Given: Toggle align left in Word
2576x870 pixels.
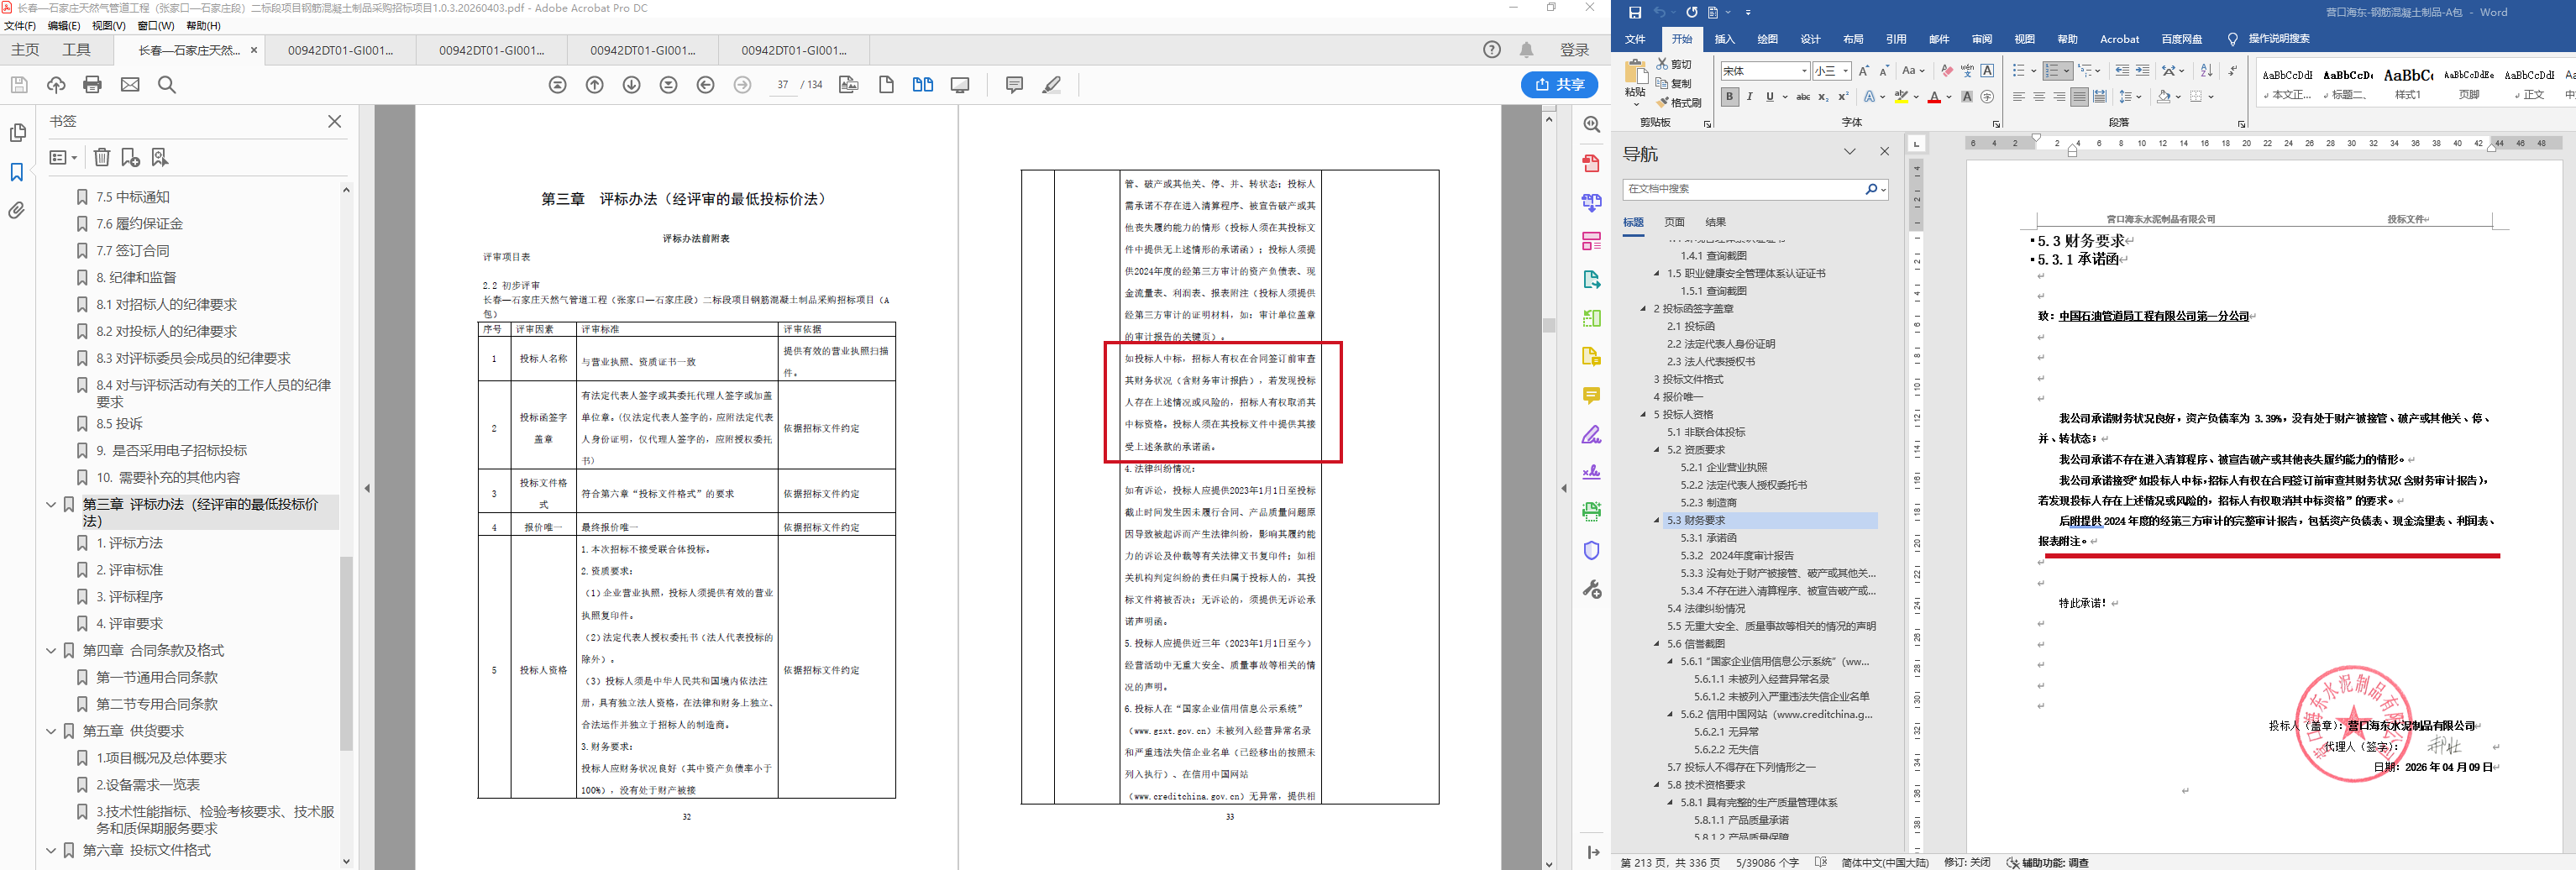Looking at the screenshot, I should (2019, 96).
